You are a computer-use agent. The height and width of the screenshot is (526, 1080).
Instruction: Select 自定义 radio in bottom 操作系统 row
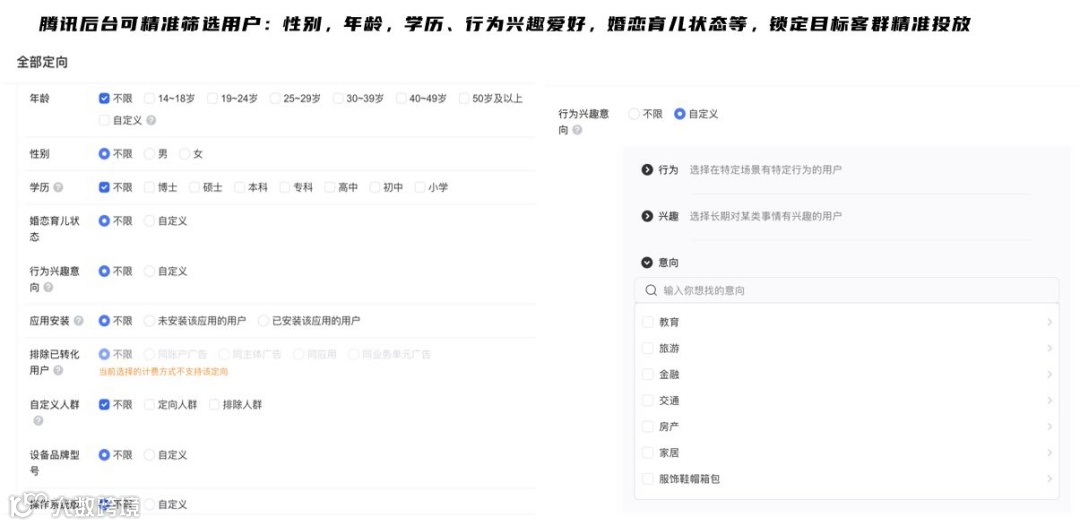coord(149,505)
